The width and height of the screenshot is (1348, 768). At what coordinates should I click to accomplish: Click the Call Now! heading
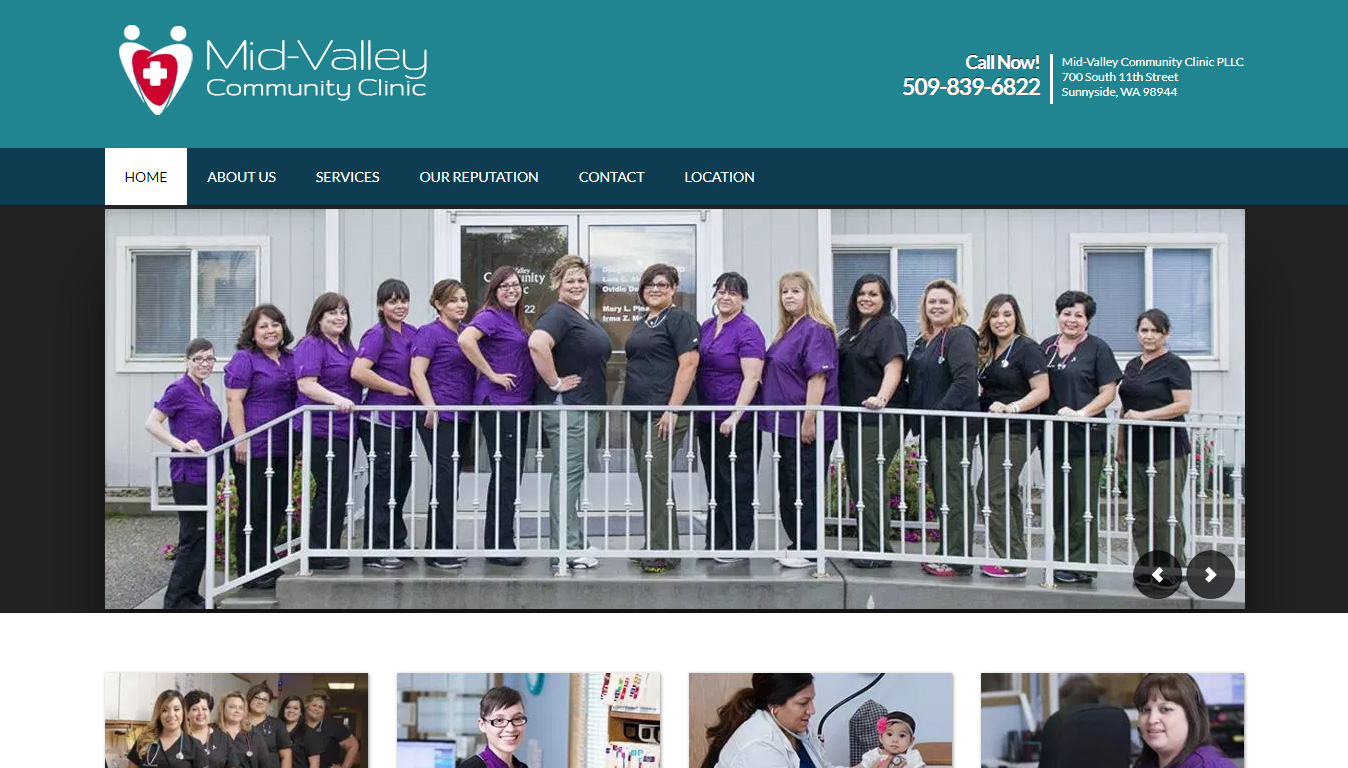[x=1002, y=62]
